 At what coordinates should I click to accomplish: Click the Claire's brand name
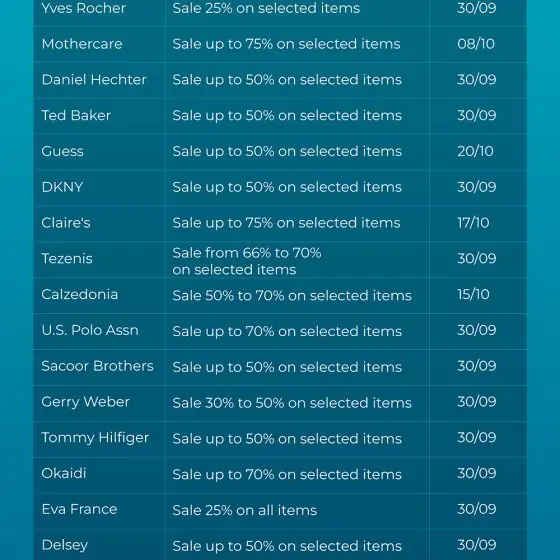coord(66,223)
